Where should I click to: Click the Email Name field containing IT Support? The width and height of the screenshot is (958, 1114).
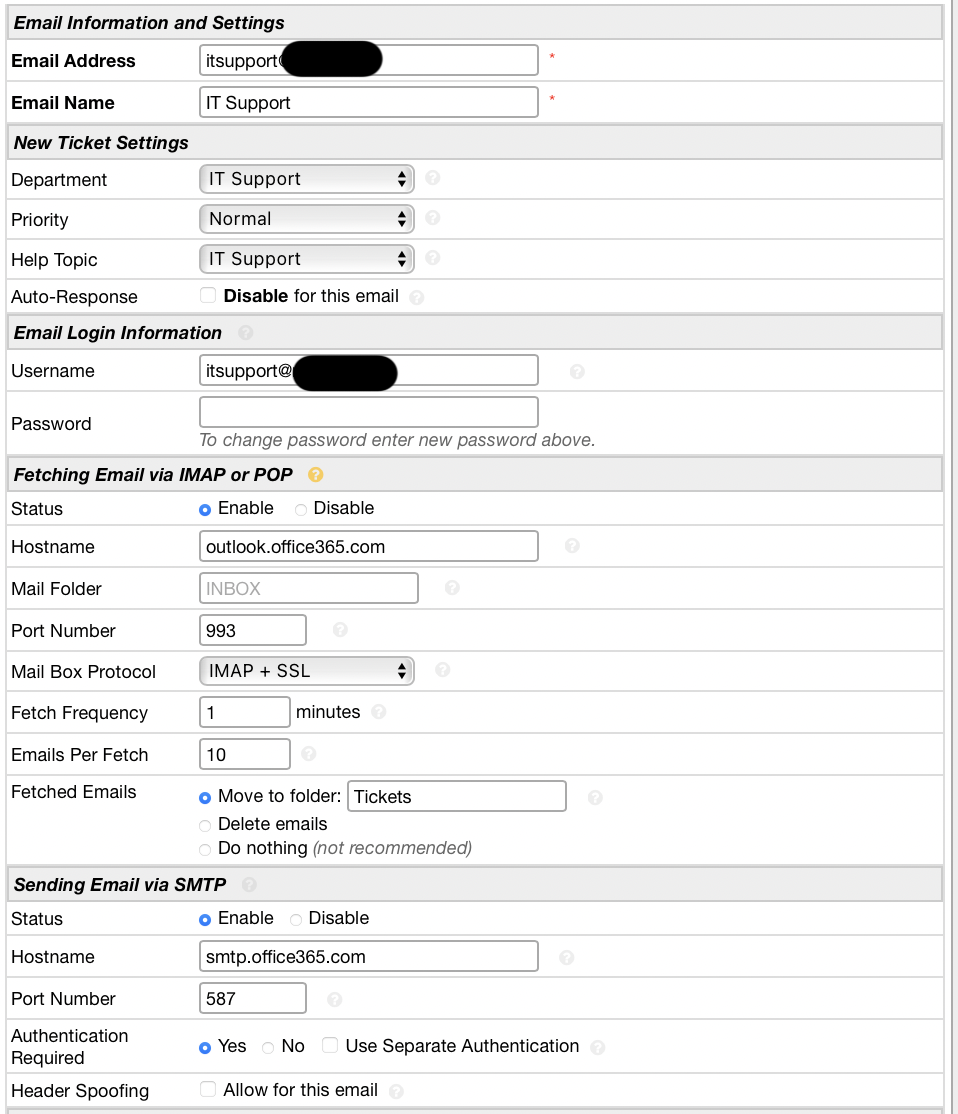369,102
